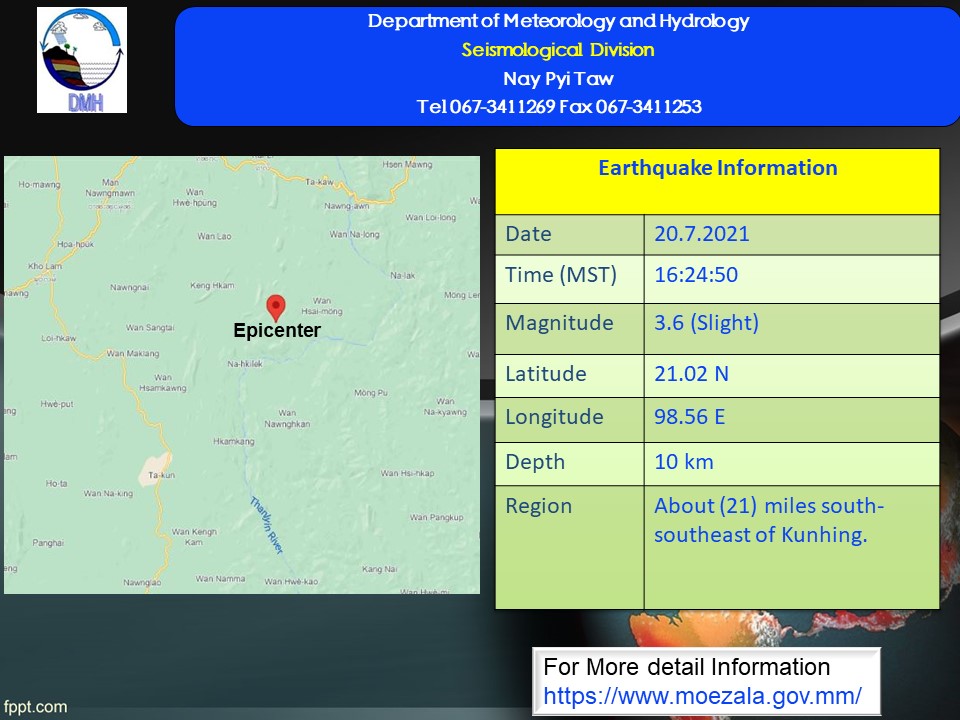Click 'Wan Maklang' place name on map
The image size is (960, 720).
click(x=133, y=353)
